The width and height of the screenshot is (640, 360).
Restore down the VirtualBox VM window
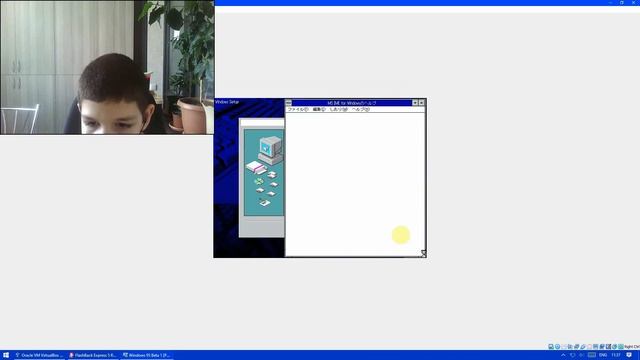click(x=622, y=2)
